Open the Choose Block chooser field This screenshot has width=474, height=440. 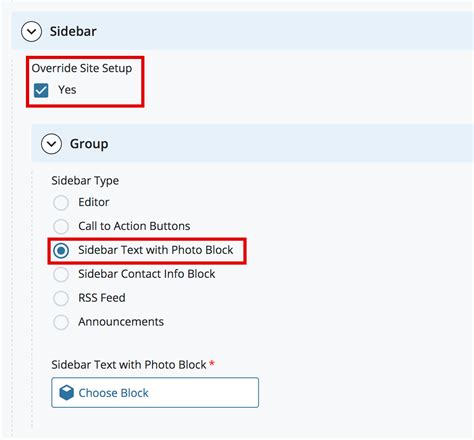(x=155, y=393)
